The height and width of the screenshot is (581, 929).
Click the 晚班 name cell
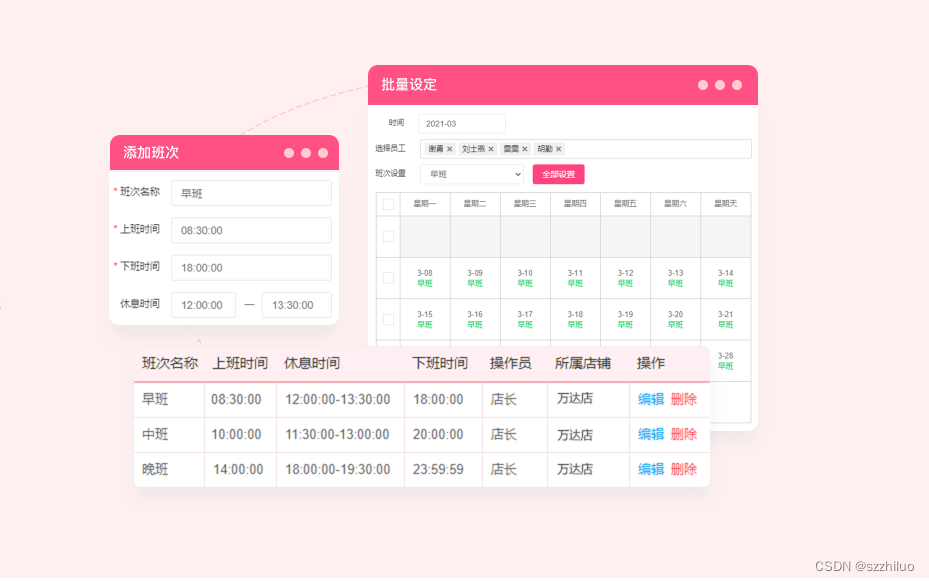tap(155, 469)
